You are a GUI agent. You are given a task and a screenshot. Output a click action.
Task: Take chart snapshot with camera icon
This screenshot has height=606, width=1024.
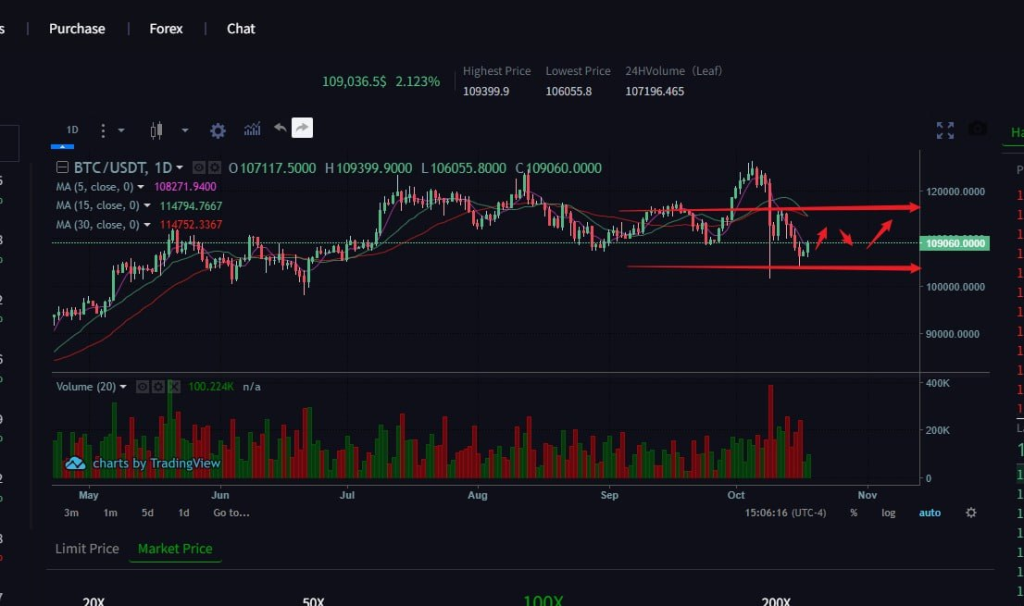[x=977, y=130]
